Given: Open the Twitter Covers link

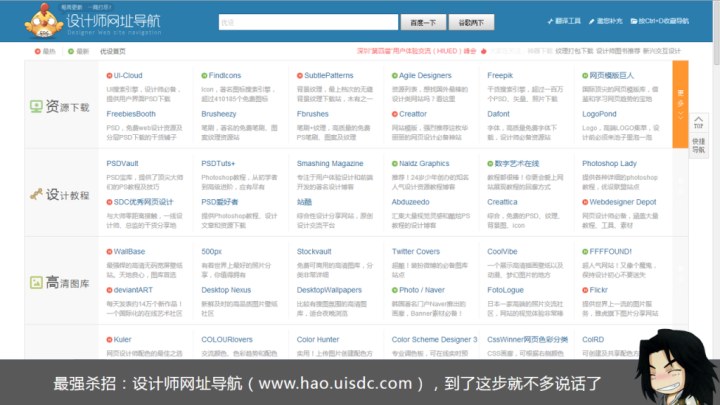Looking at the screenshot, I should 416,252.
